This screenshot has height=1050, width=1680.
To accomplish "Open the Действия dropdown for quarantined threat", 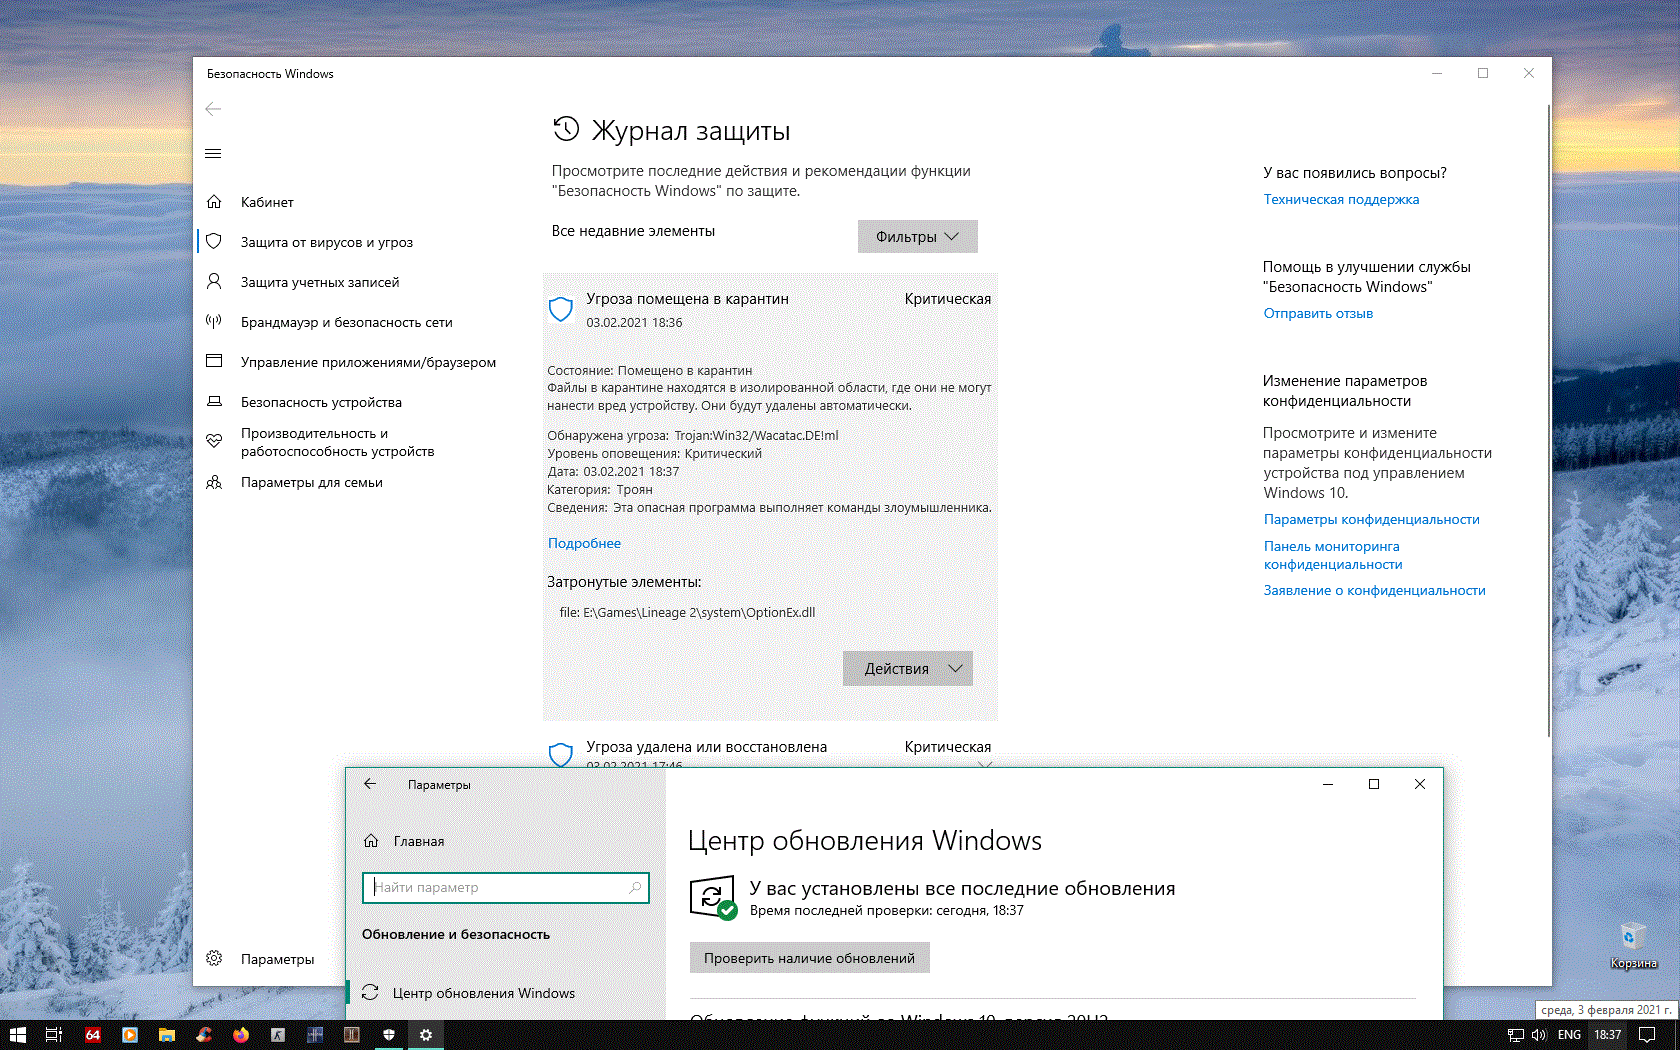I will (907, 669).
